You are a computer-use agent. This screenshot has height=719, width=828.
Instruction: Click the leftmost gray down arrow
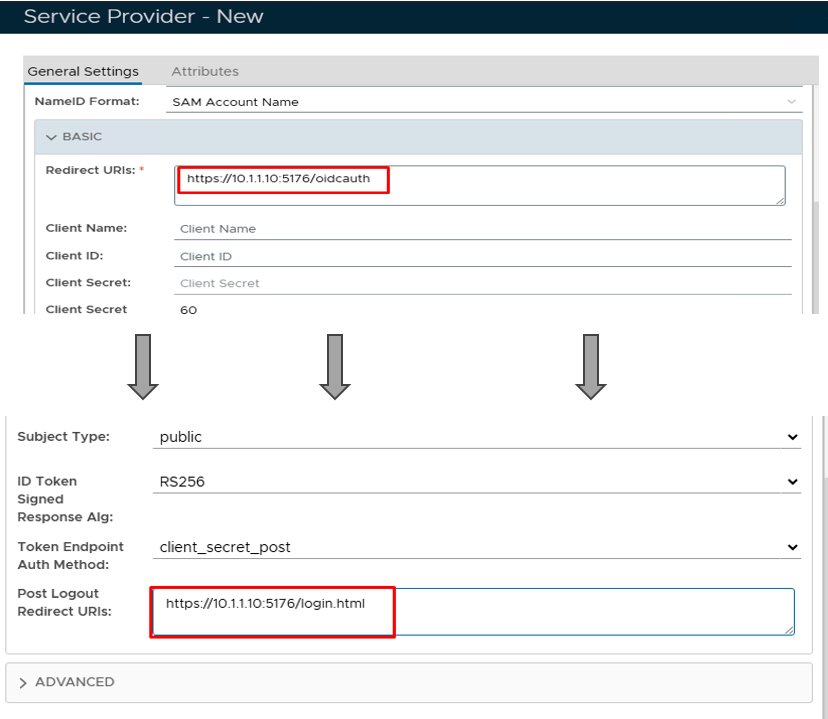pos(143,366)
